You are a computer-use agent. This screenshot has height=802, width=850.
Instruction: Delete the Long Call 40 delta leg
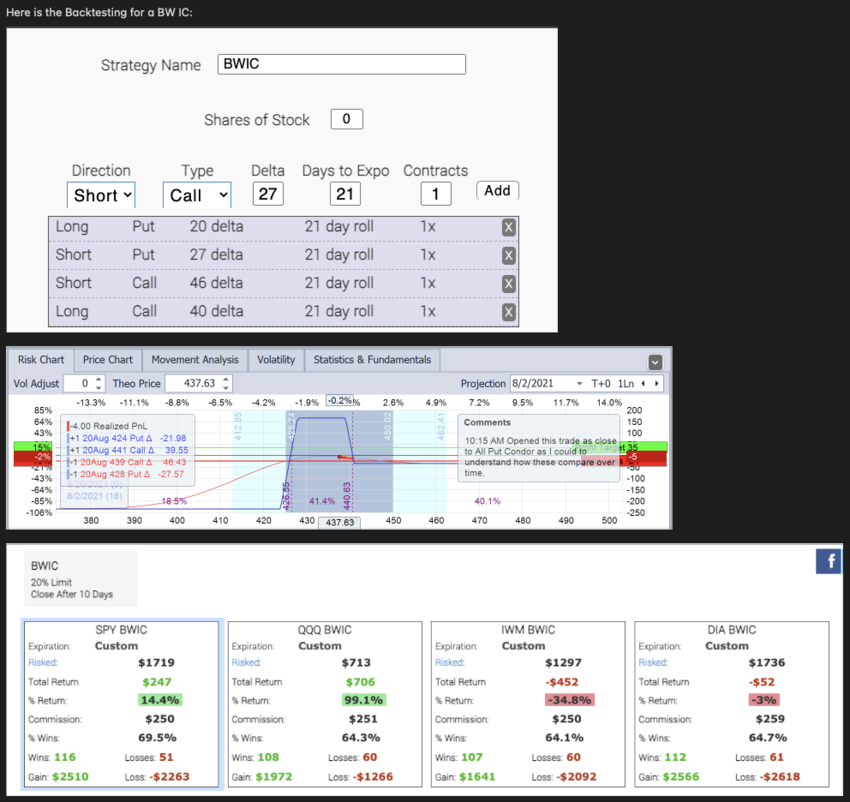(508, 312)
